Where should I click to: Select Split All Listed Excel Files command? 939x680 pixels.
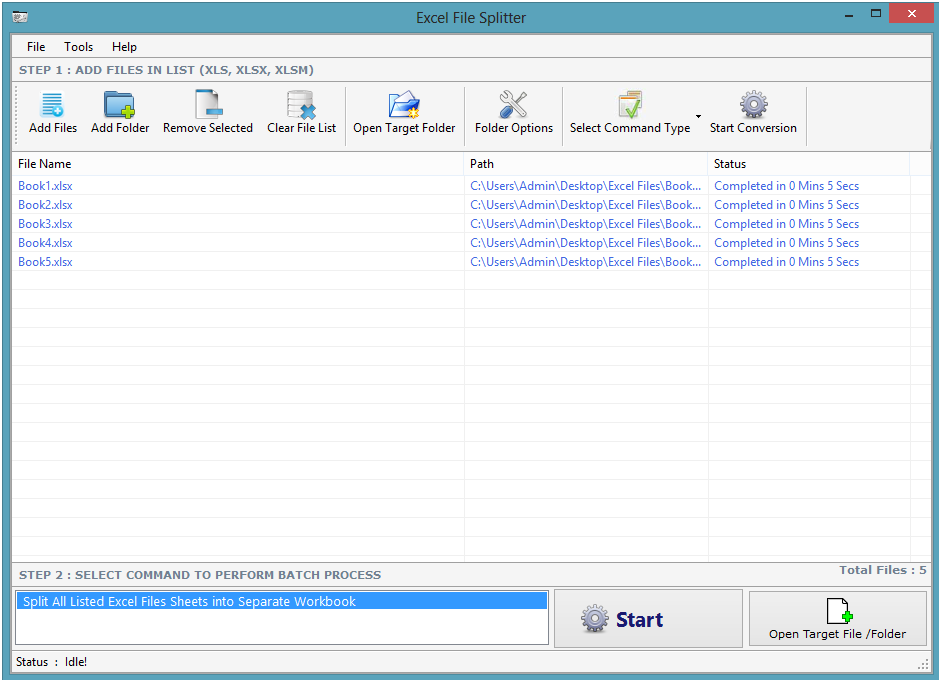coord(281,601)
